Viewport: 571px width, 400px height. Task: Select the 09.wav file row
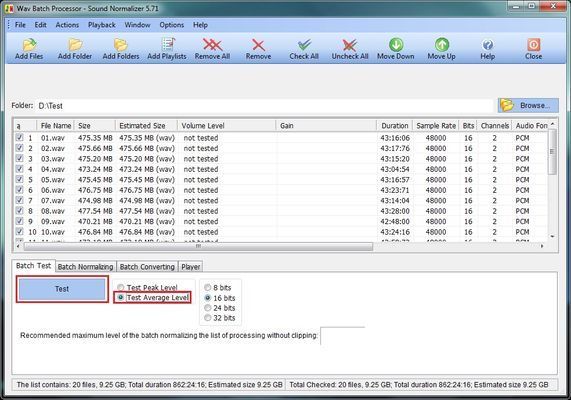[x=280, y=221]
